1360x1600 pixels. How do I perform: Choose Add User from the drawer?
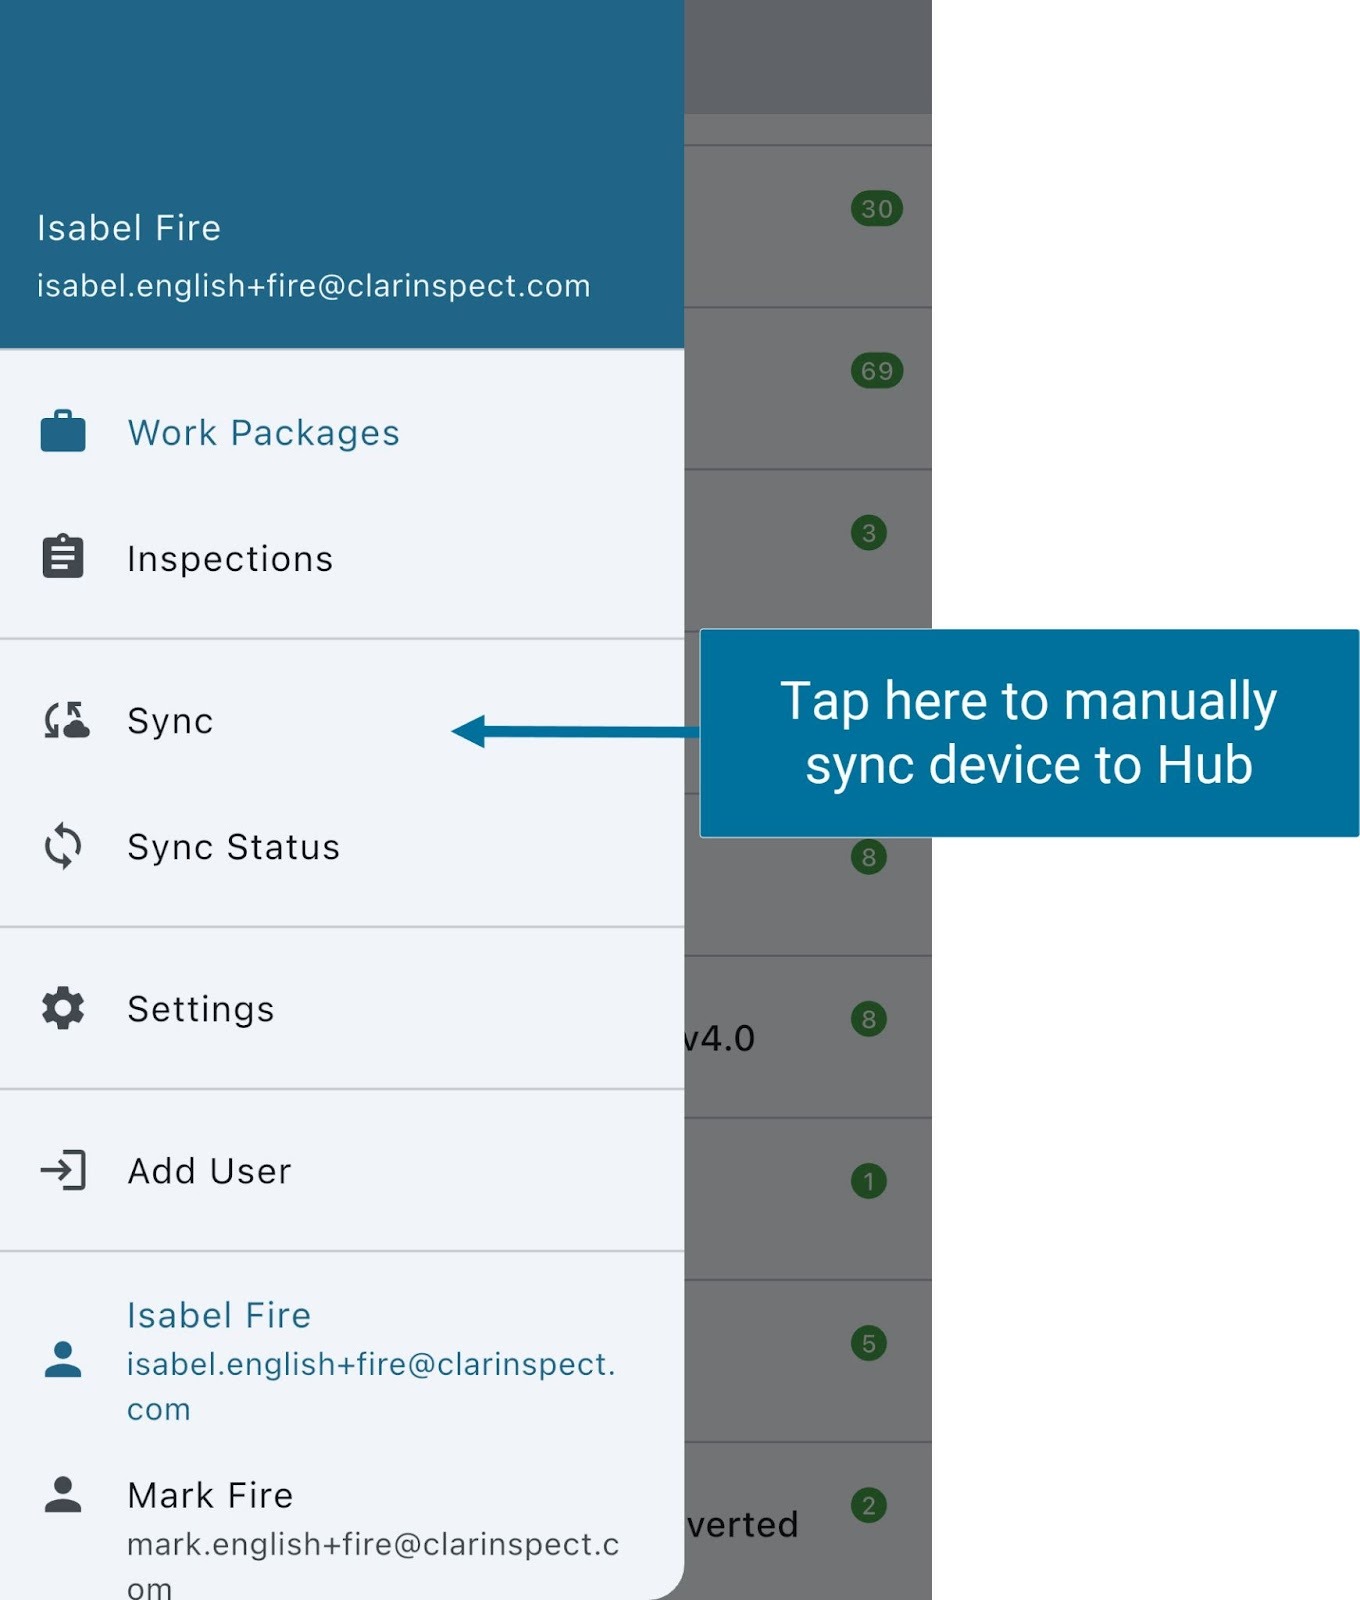point(209,1171)
